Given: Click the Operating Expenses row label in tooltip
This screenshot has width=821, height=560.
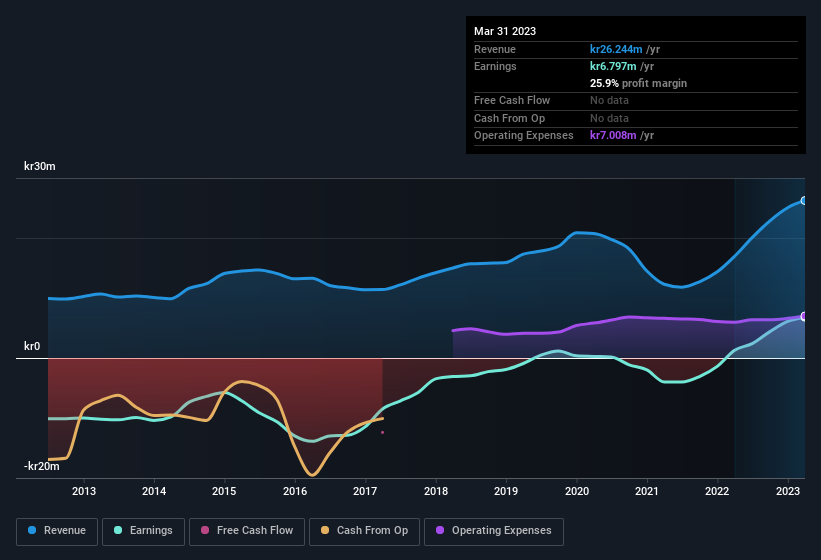Looking at the screenshot, I should coord(524,136).
